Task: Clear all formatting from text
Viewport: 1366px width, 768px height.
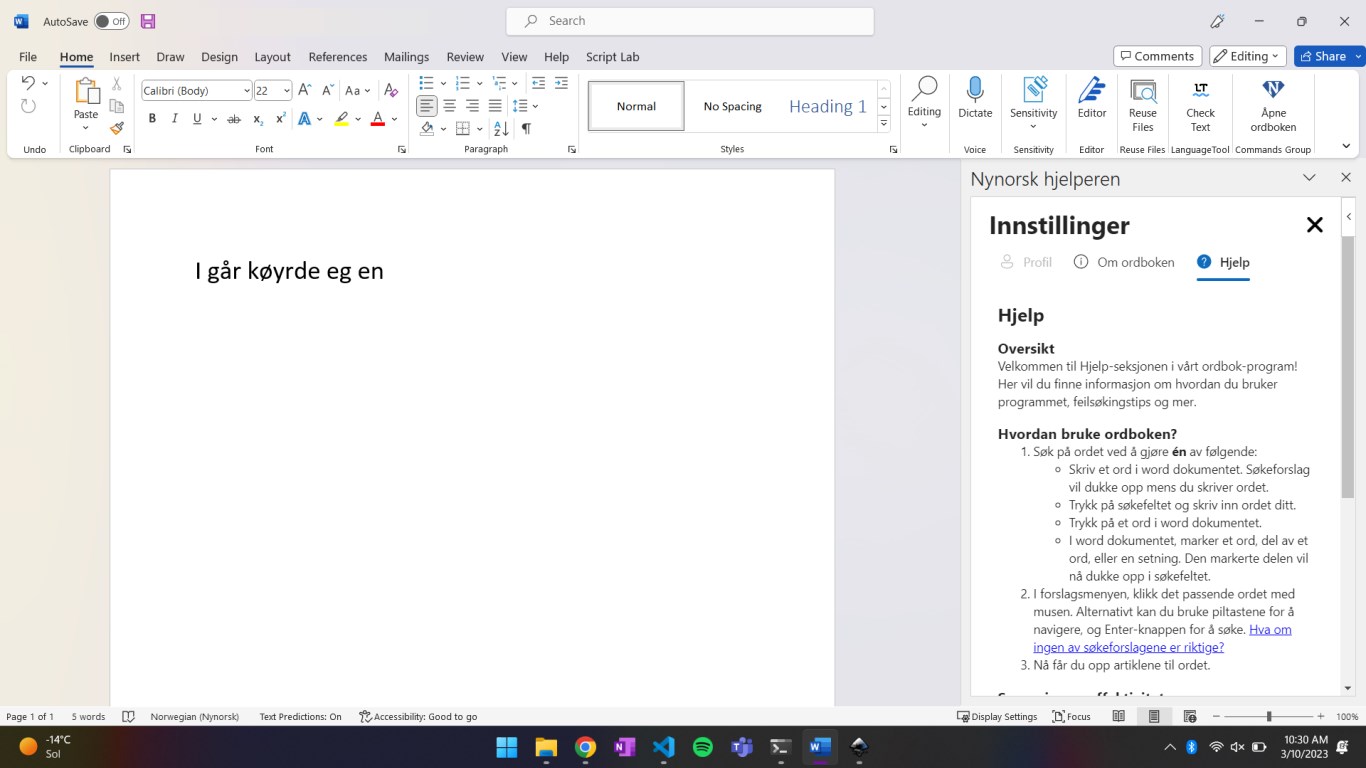Action: [391, 90]
